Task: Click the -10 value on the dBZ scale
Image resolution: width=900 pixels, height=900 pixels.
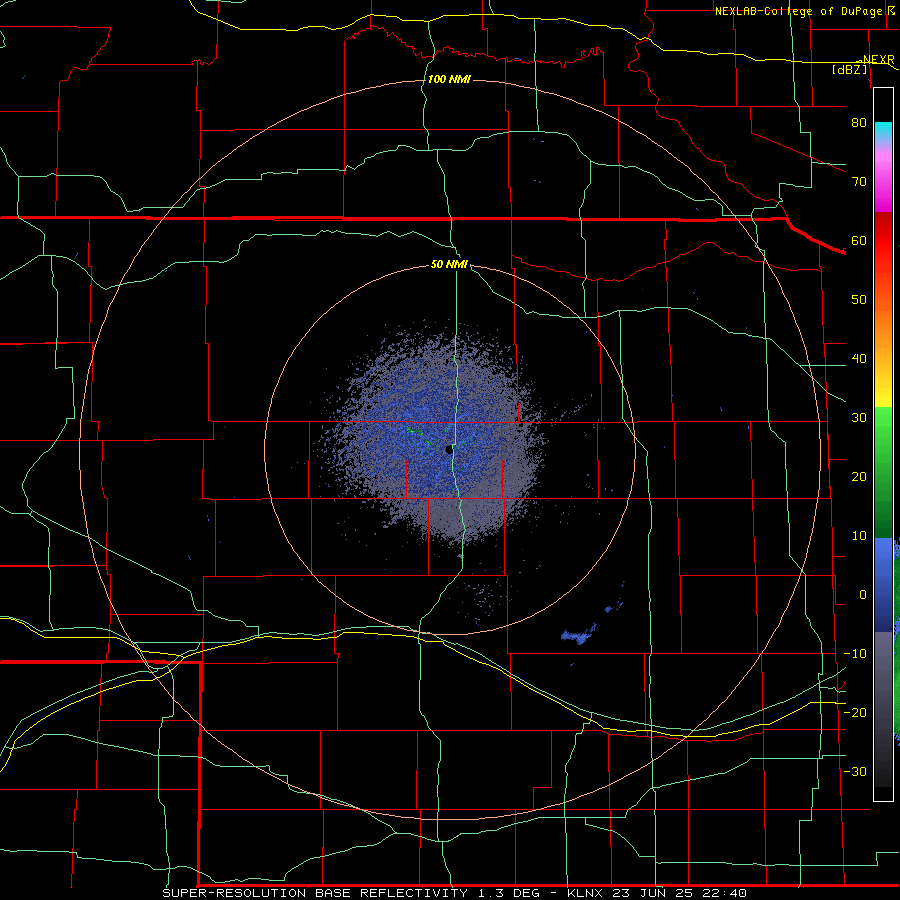Action: click(x=855, y=654)
